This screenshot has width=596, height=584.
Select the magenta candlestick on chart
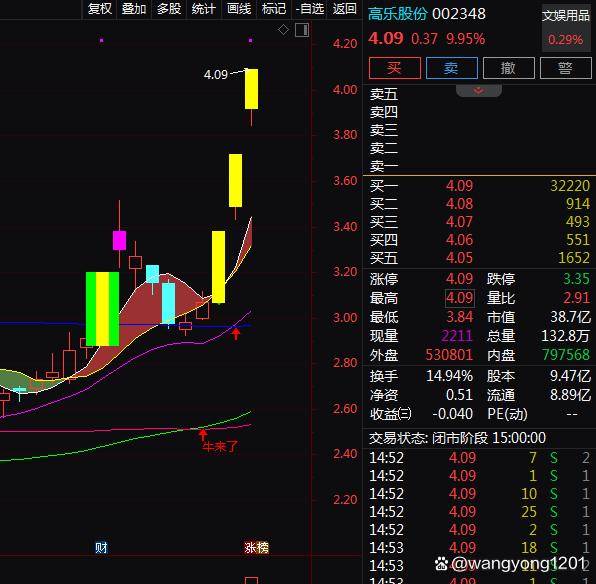(119, 240)
